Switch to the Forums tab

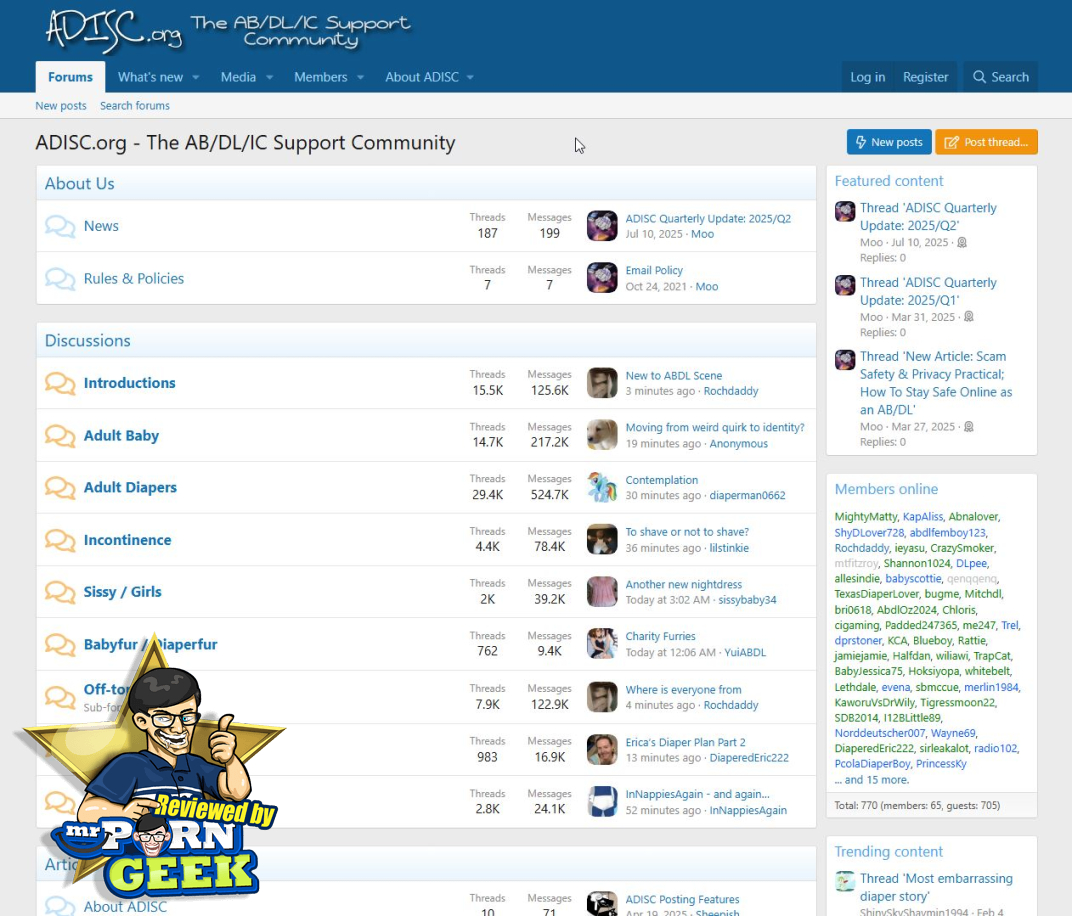point(70,77)
